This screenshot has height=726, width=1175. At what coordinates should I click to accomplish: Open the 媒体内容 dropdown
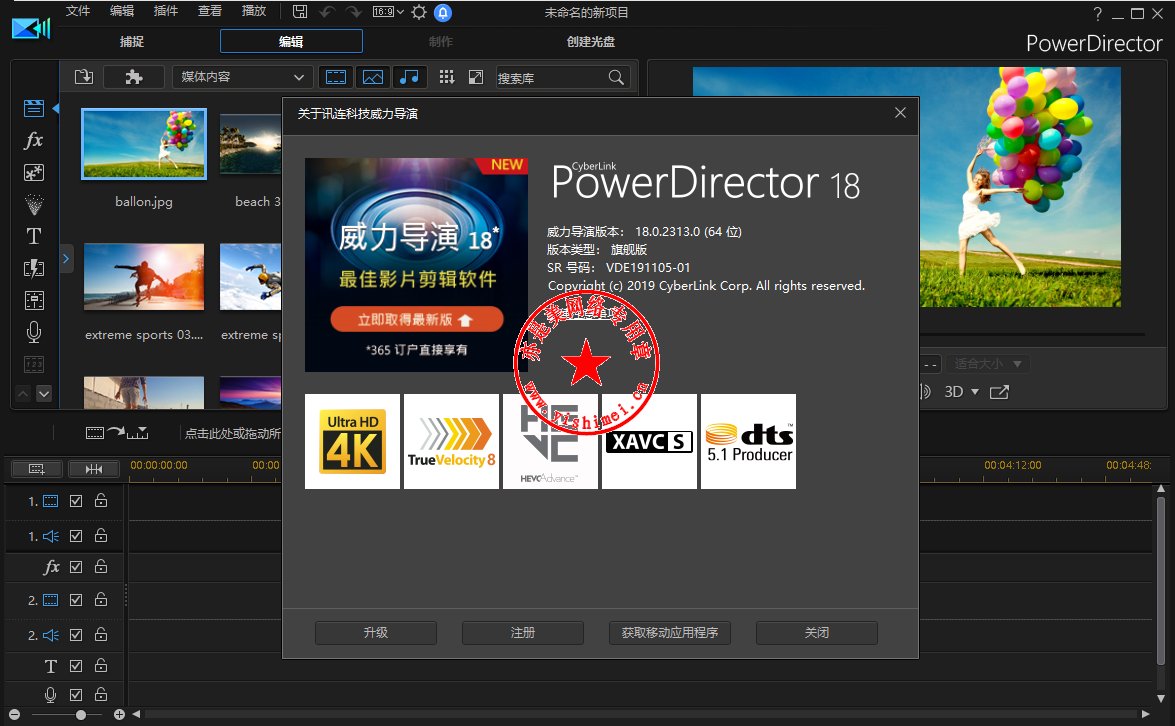click(x=242, y=77)
